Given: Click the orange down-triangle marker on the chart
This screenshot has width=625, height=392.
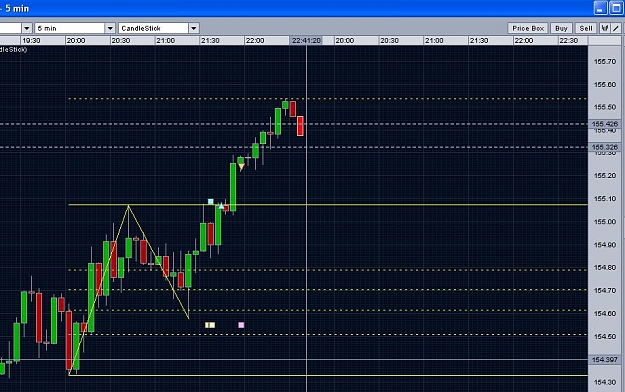Looking at the screenshot, I should click(241, 167).
